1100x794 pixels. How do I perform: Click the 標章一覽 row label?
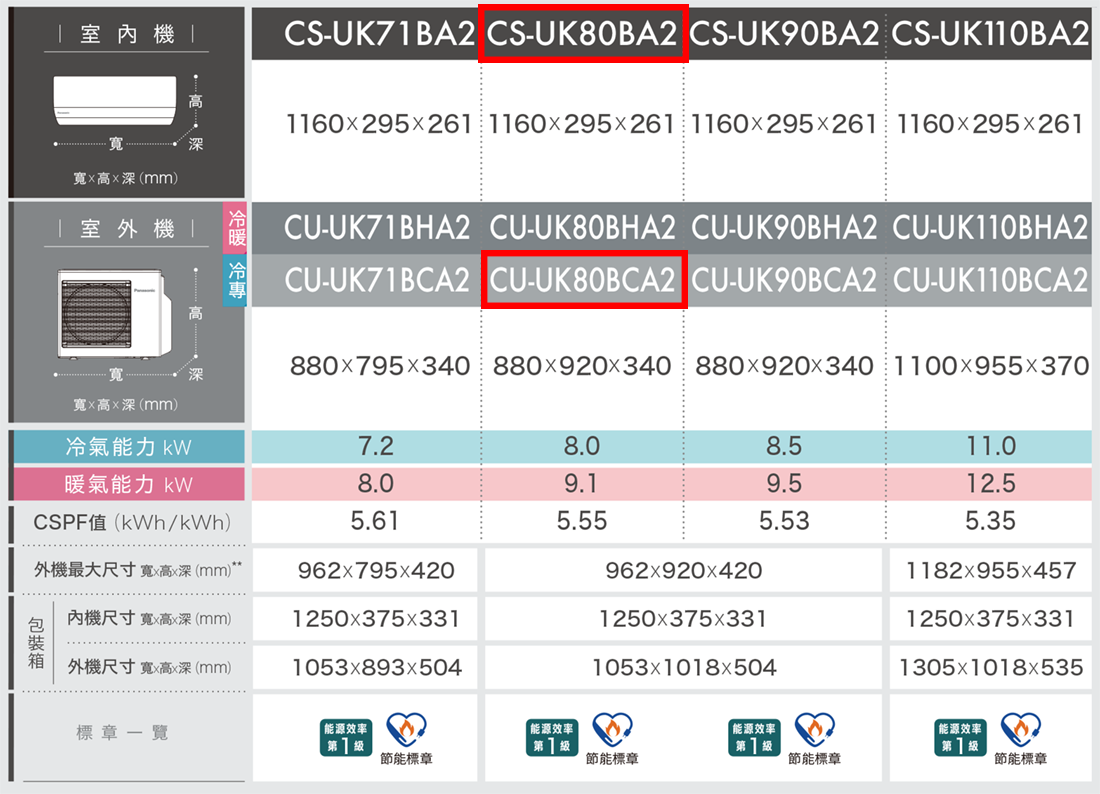tap(122, 733)
